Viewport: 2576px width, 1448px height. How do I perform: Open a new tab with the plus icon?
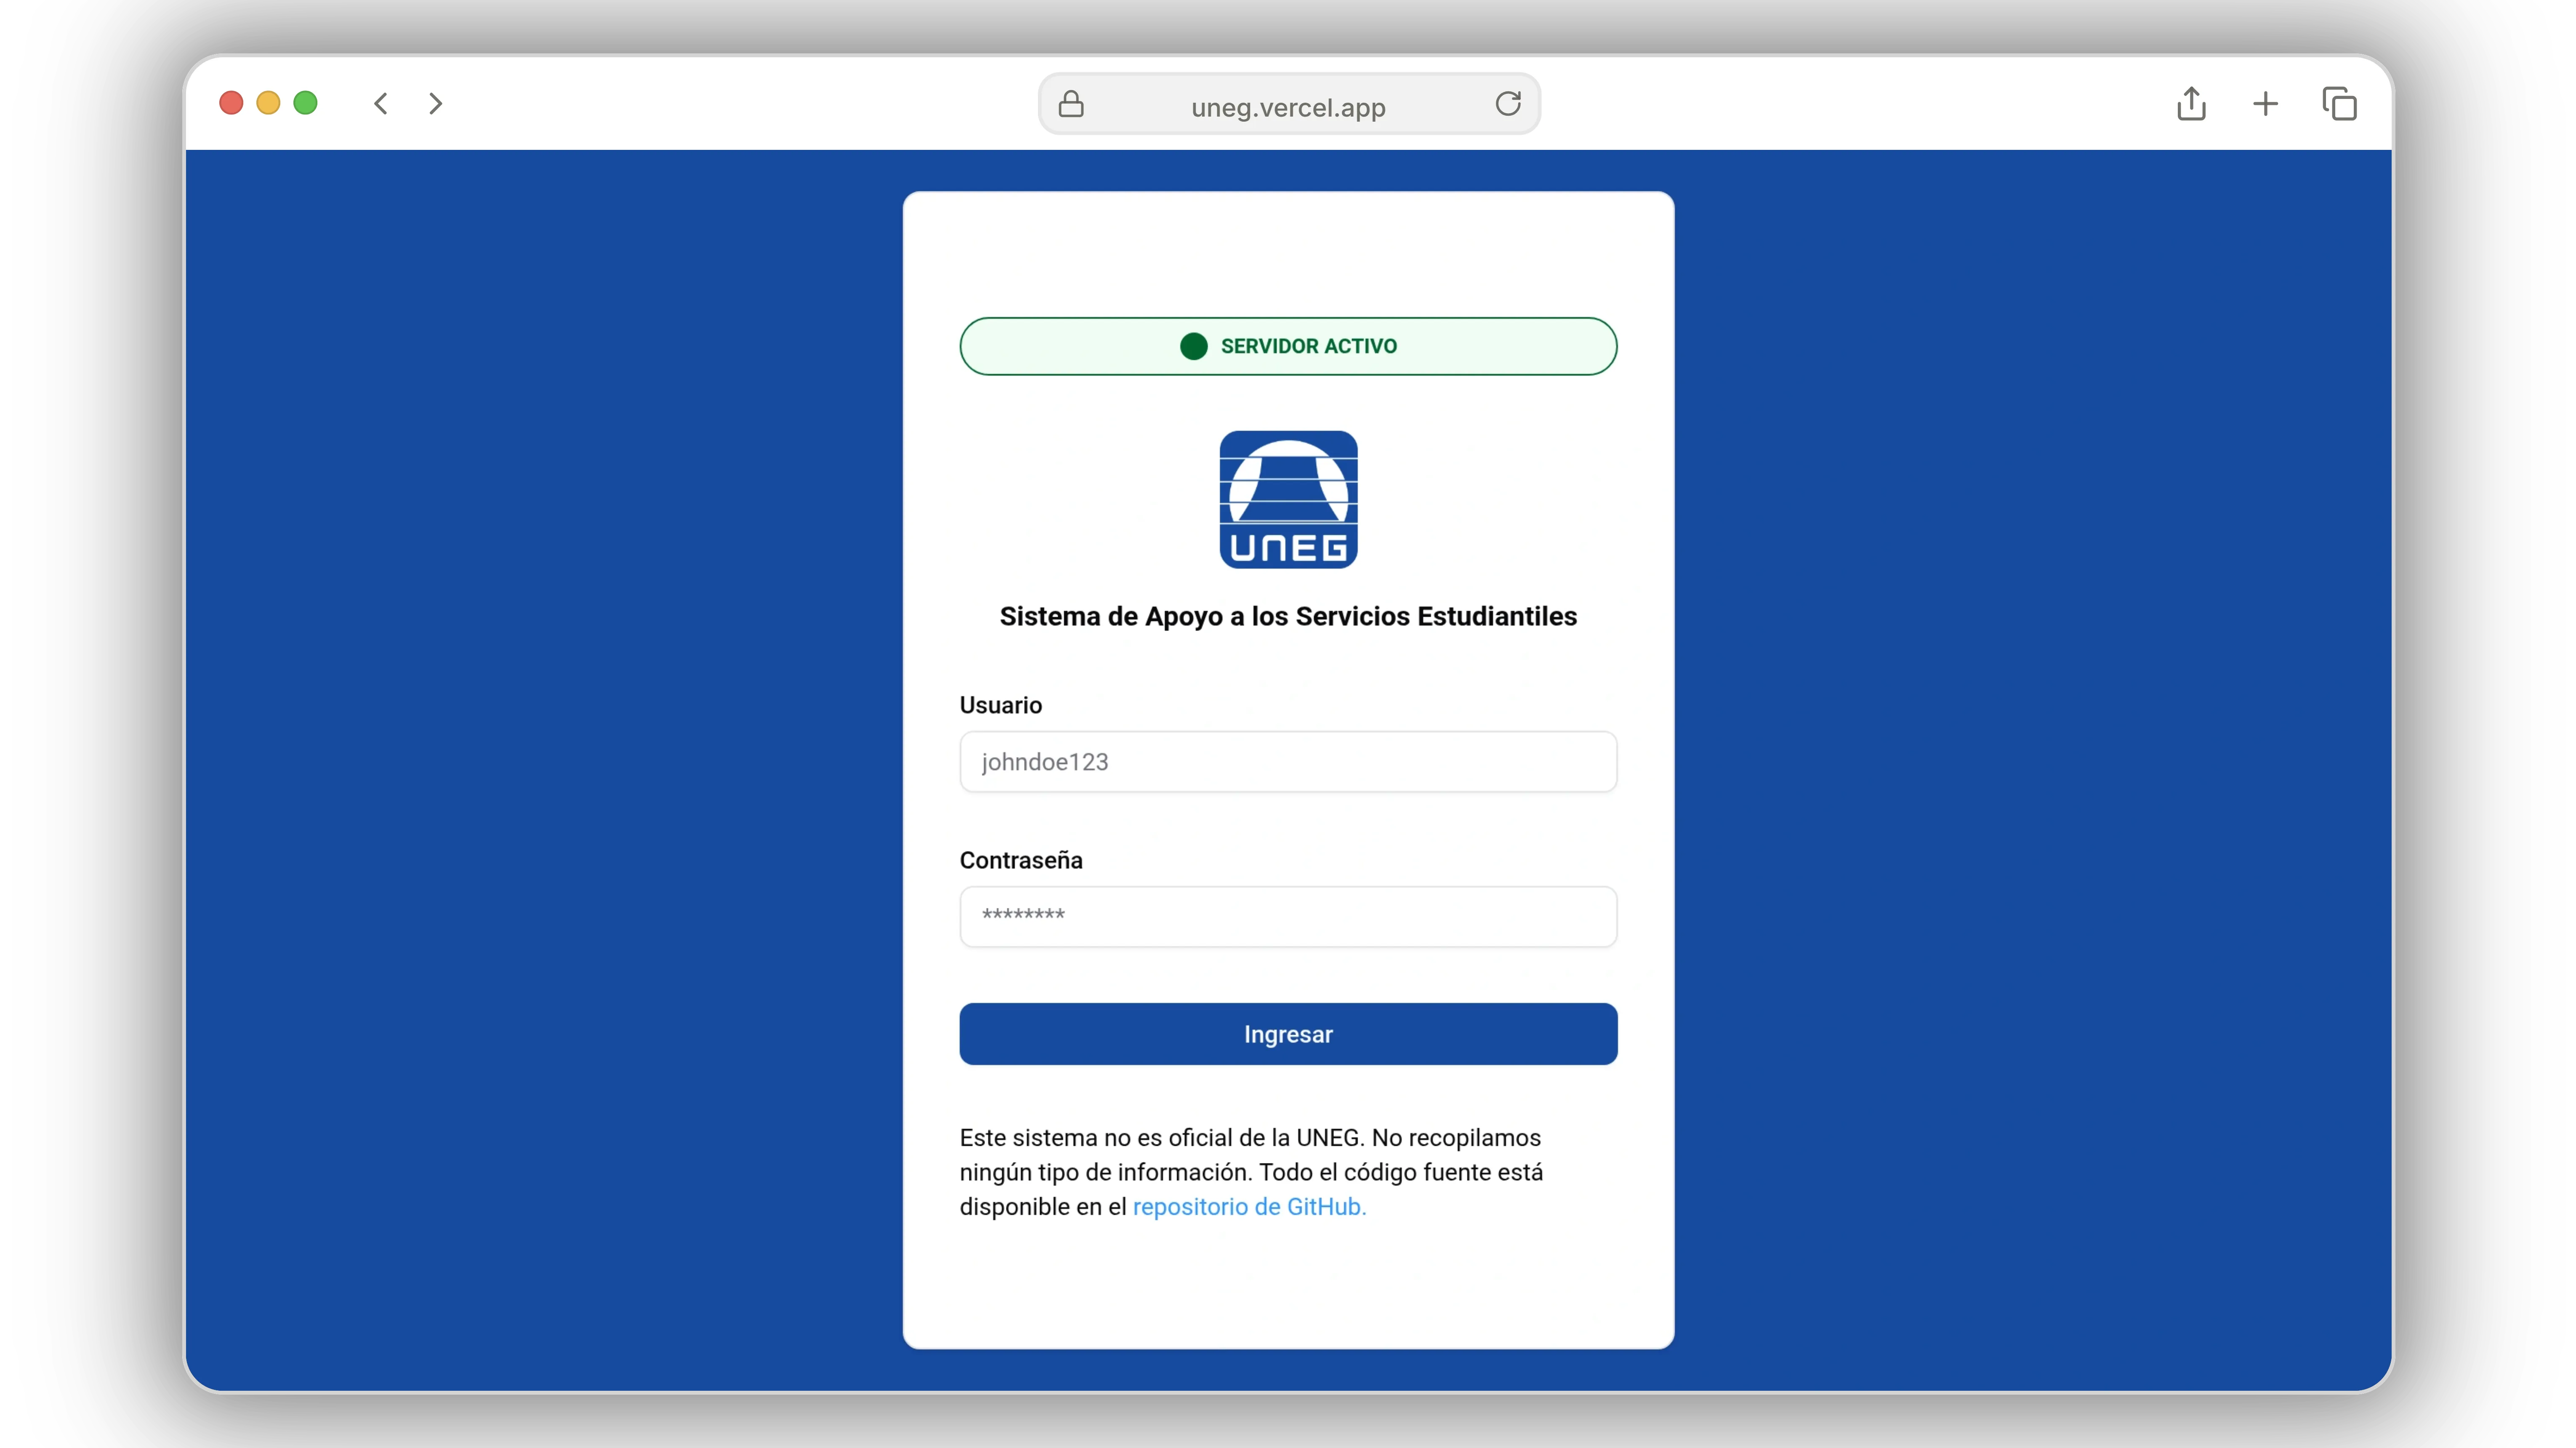click(2266, 103)
